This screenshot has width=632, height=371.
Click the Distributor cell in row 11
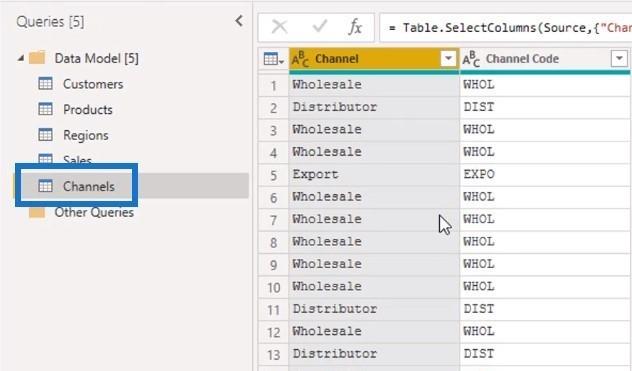point(374,309)
